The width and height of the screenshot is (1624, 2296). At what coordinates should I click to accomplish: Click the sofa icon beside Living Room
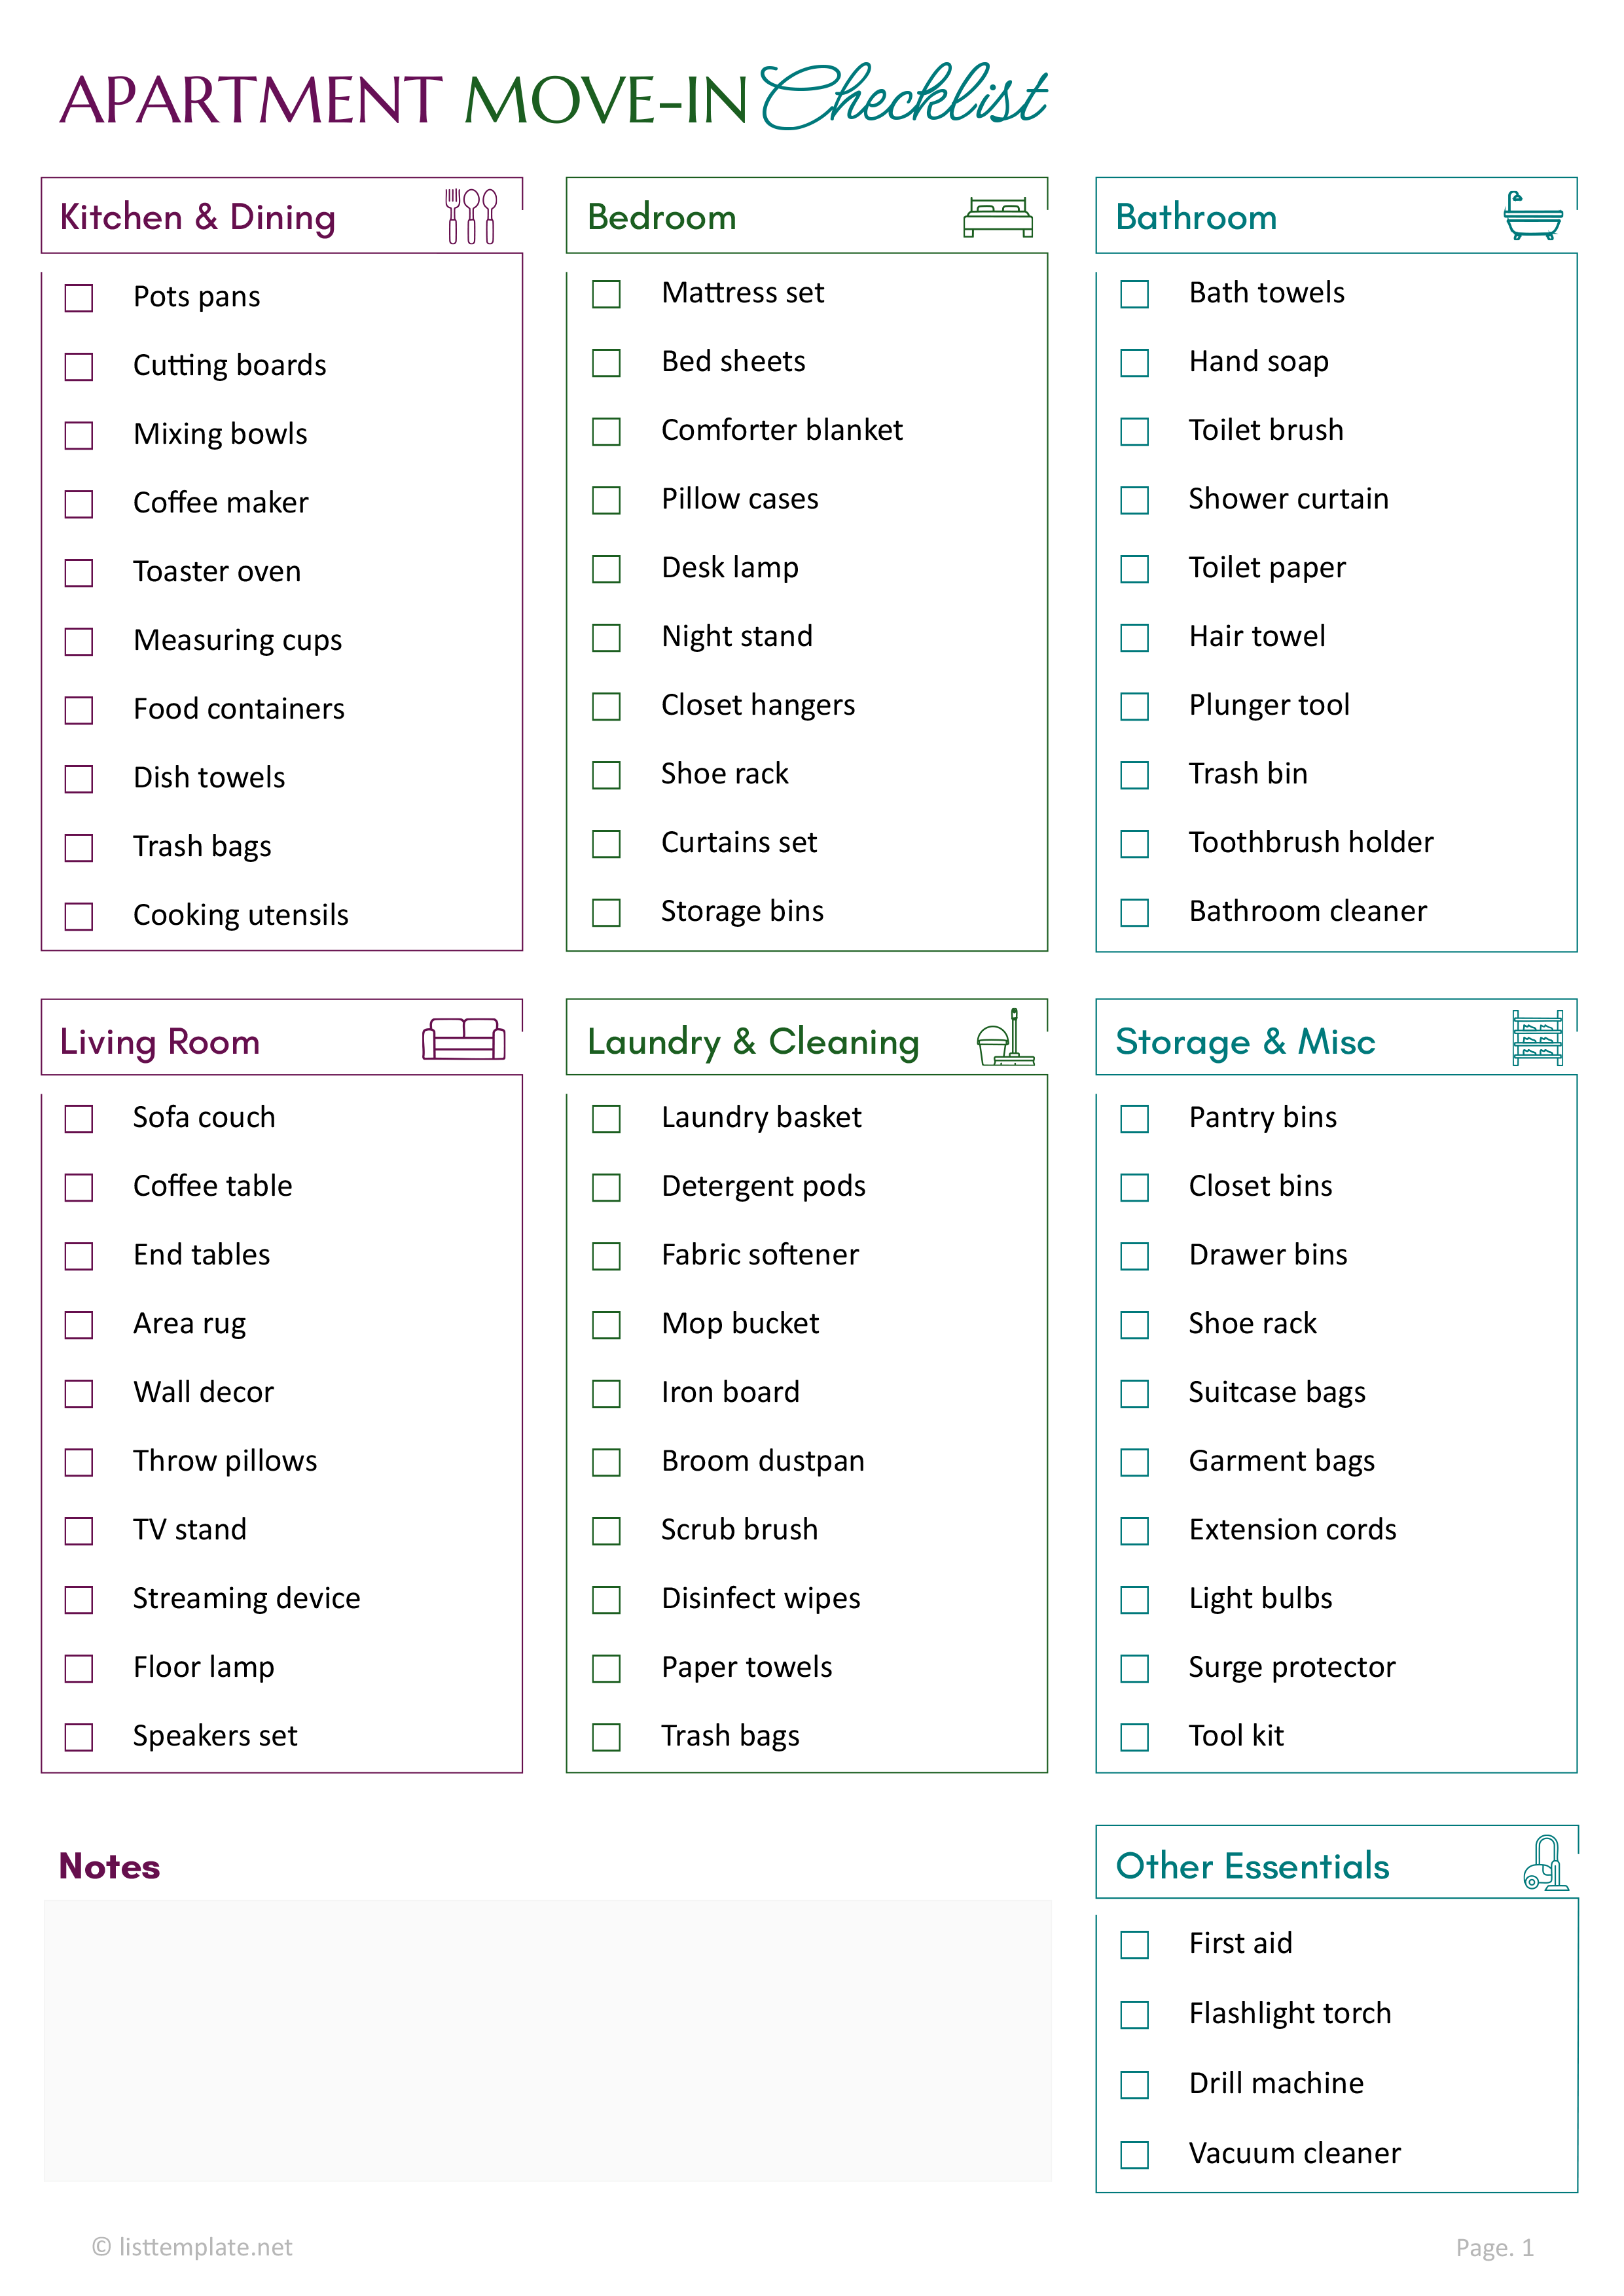pyautogui.click(x=463, y=1039)
